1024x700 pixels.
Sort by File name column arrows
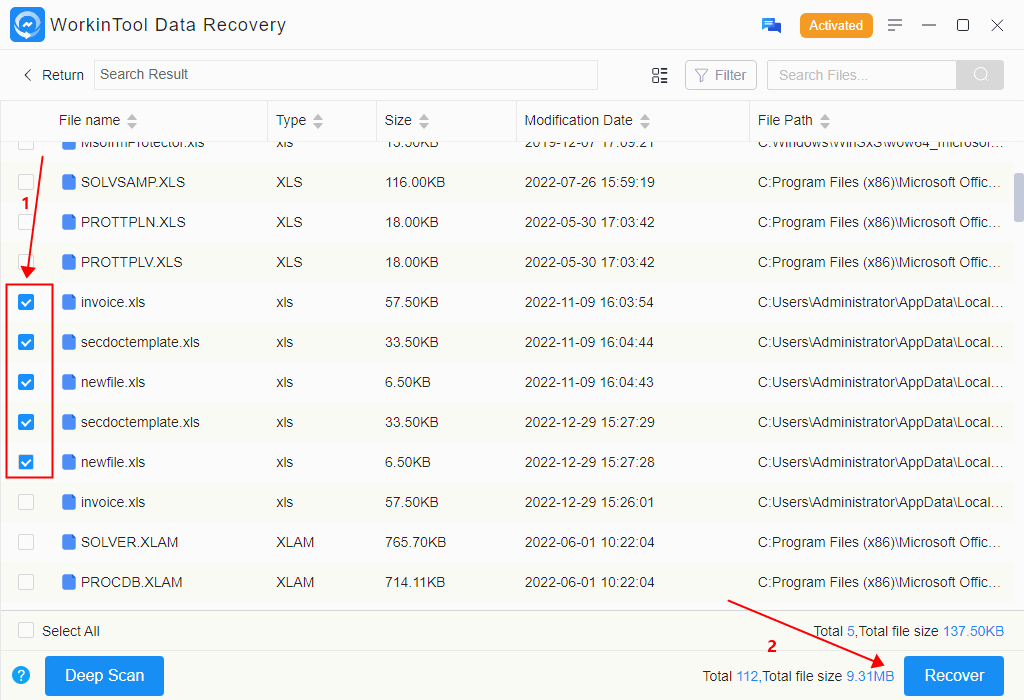pos(132,121)
